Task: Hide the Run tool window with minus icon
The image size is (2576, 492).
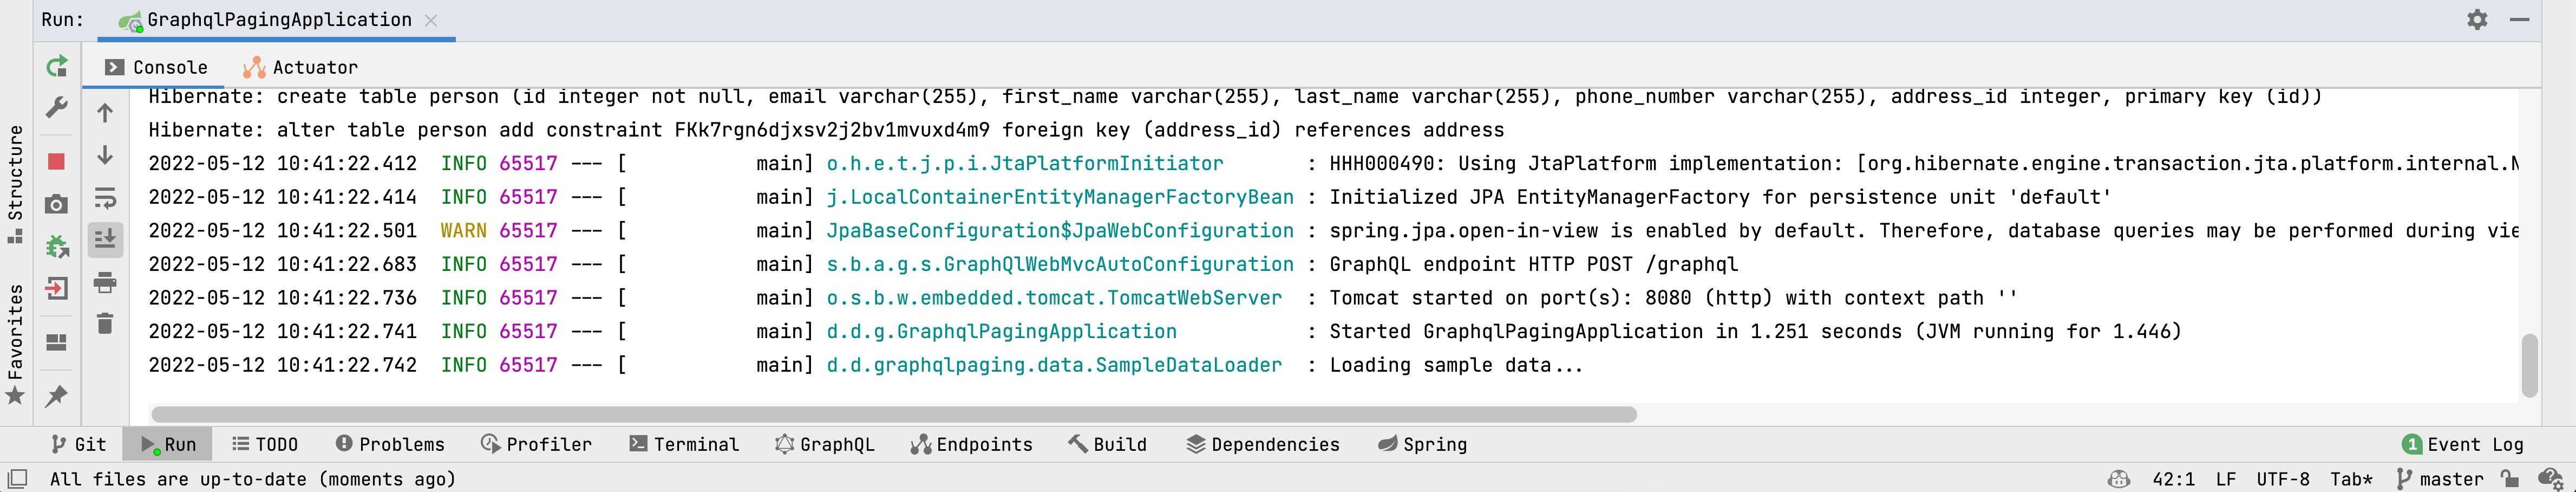Action: click(2520, 19)
